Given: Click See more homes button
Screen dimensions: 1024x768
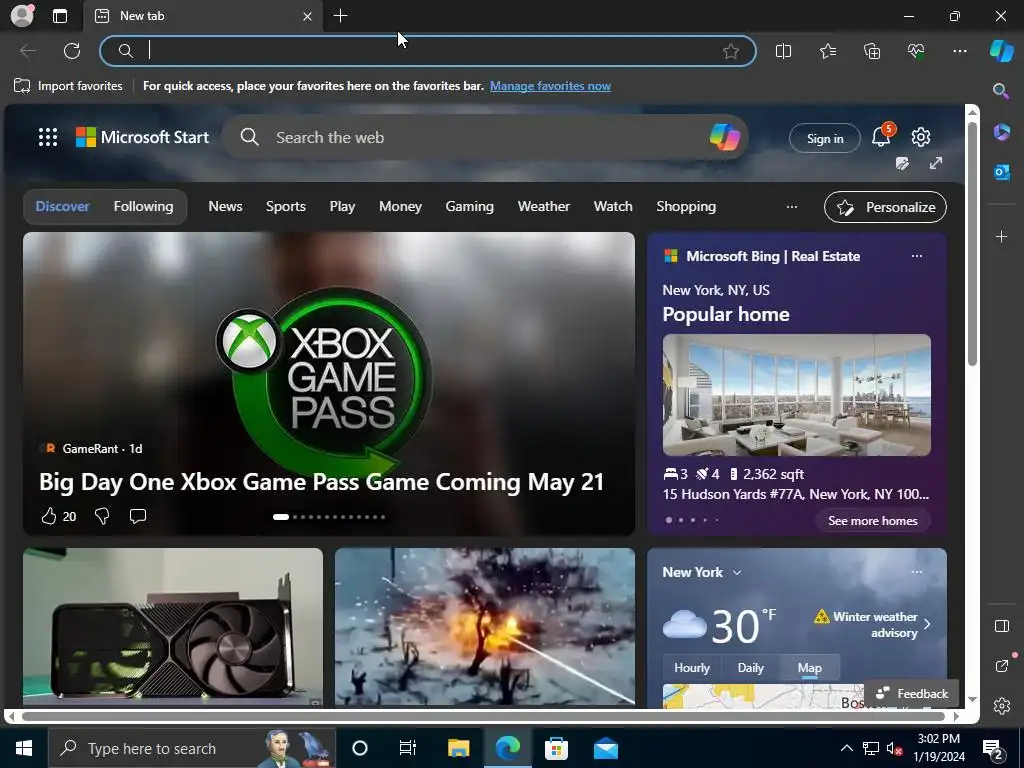Looking at the screenshot, I should 872,520.
